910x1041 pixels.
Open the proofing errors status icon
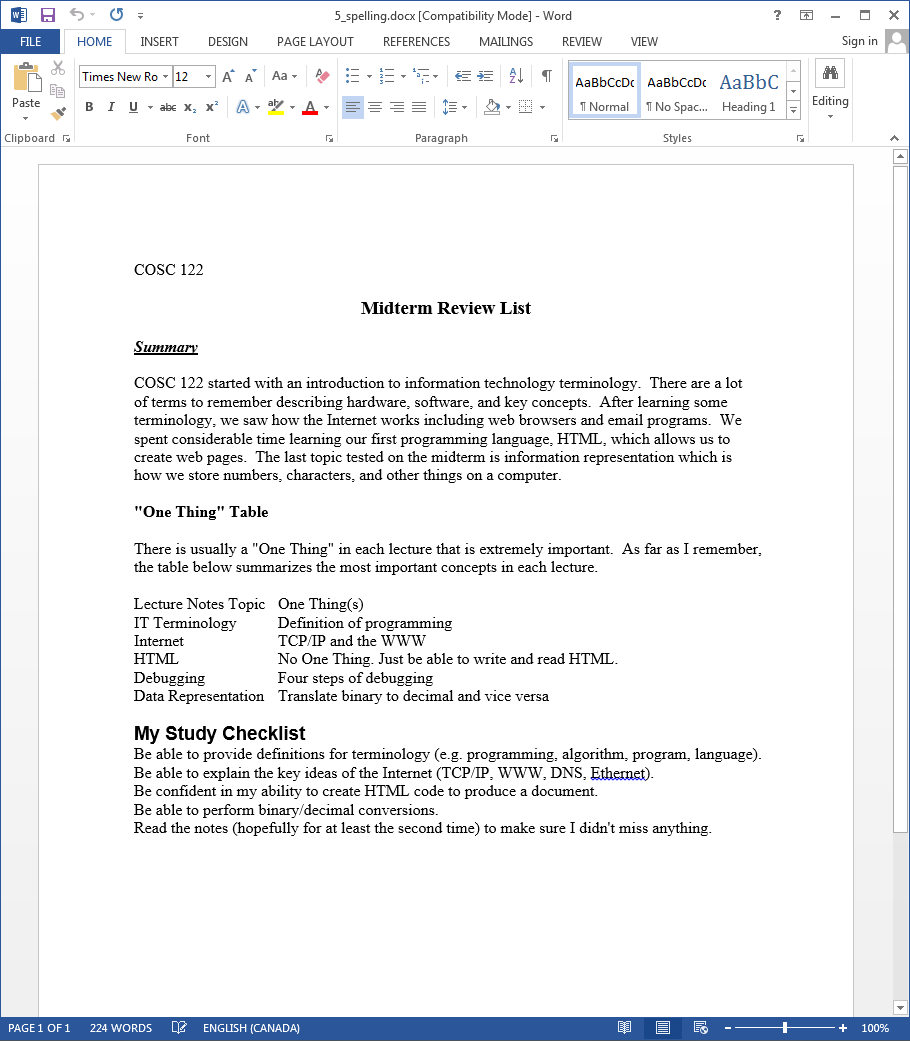coord(179,1028)
